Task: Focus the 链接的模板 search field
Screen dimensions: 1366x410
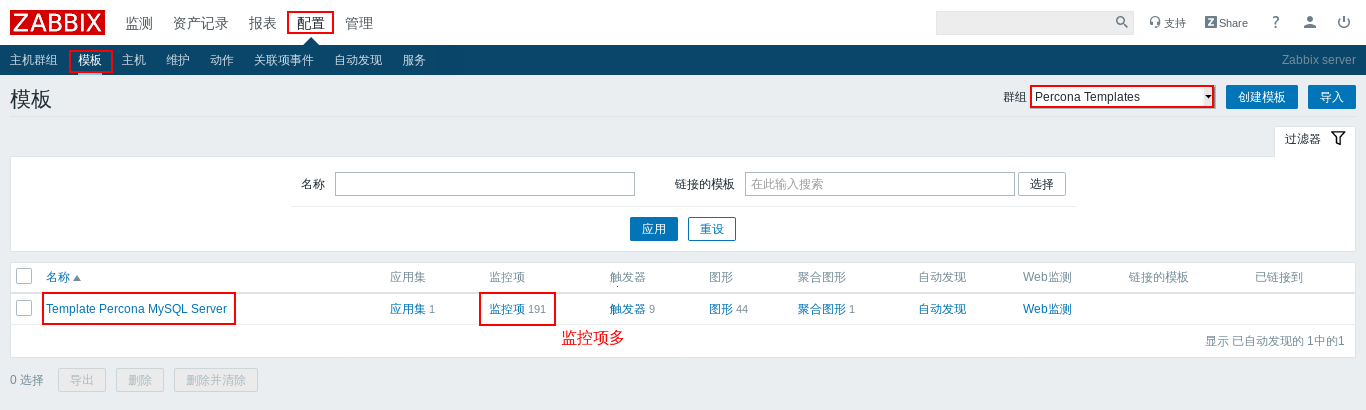Action: 880,184
